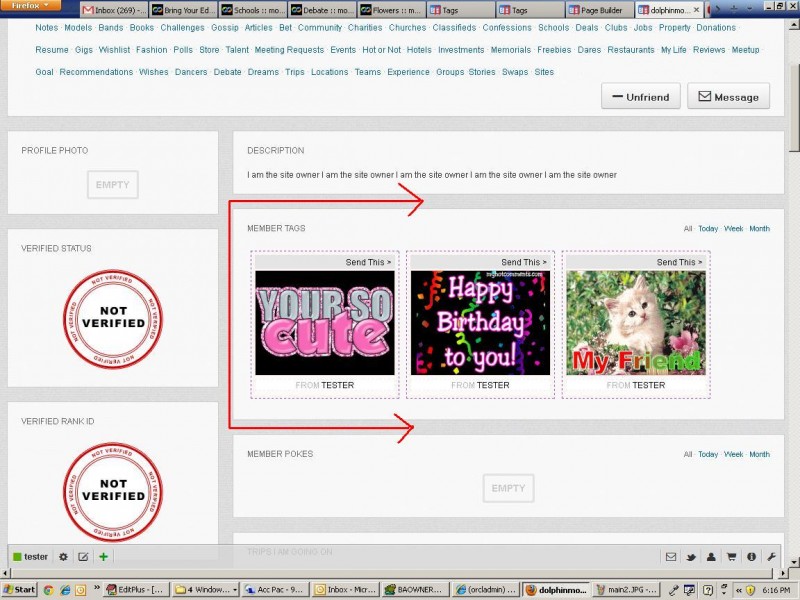Viewport: 800px width, 600px height.
Task: Open the Debate menu link
Action: click(x=228, y=72)
